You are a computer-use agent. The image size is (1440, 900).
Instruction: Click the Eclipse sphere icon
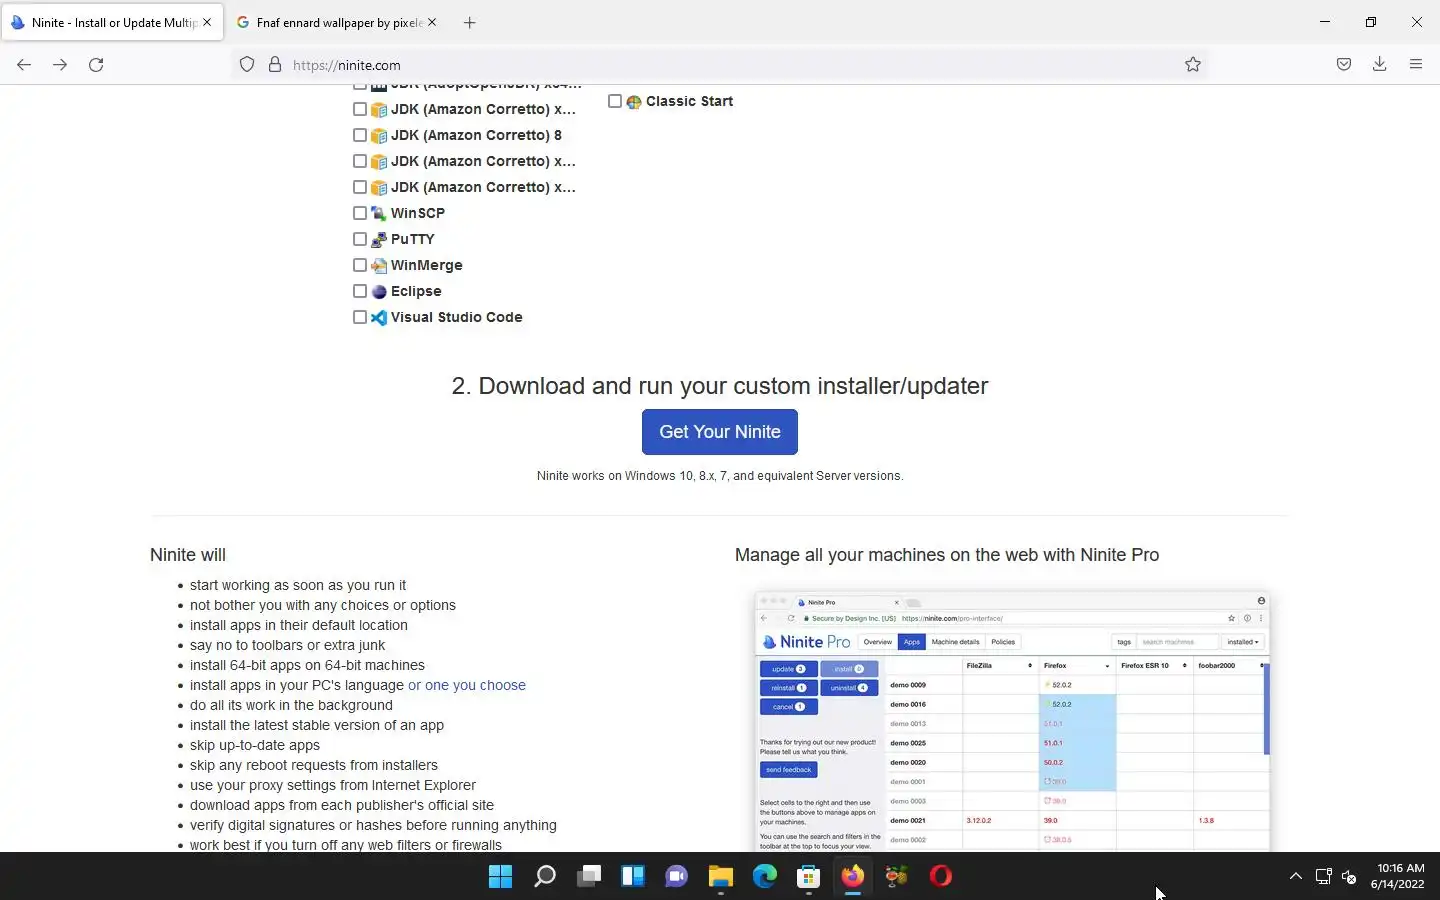pos(379,291)
